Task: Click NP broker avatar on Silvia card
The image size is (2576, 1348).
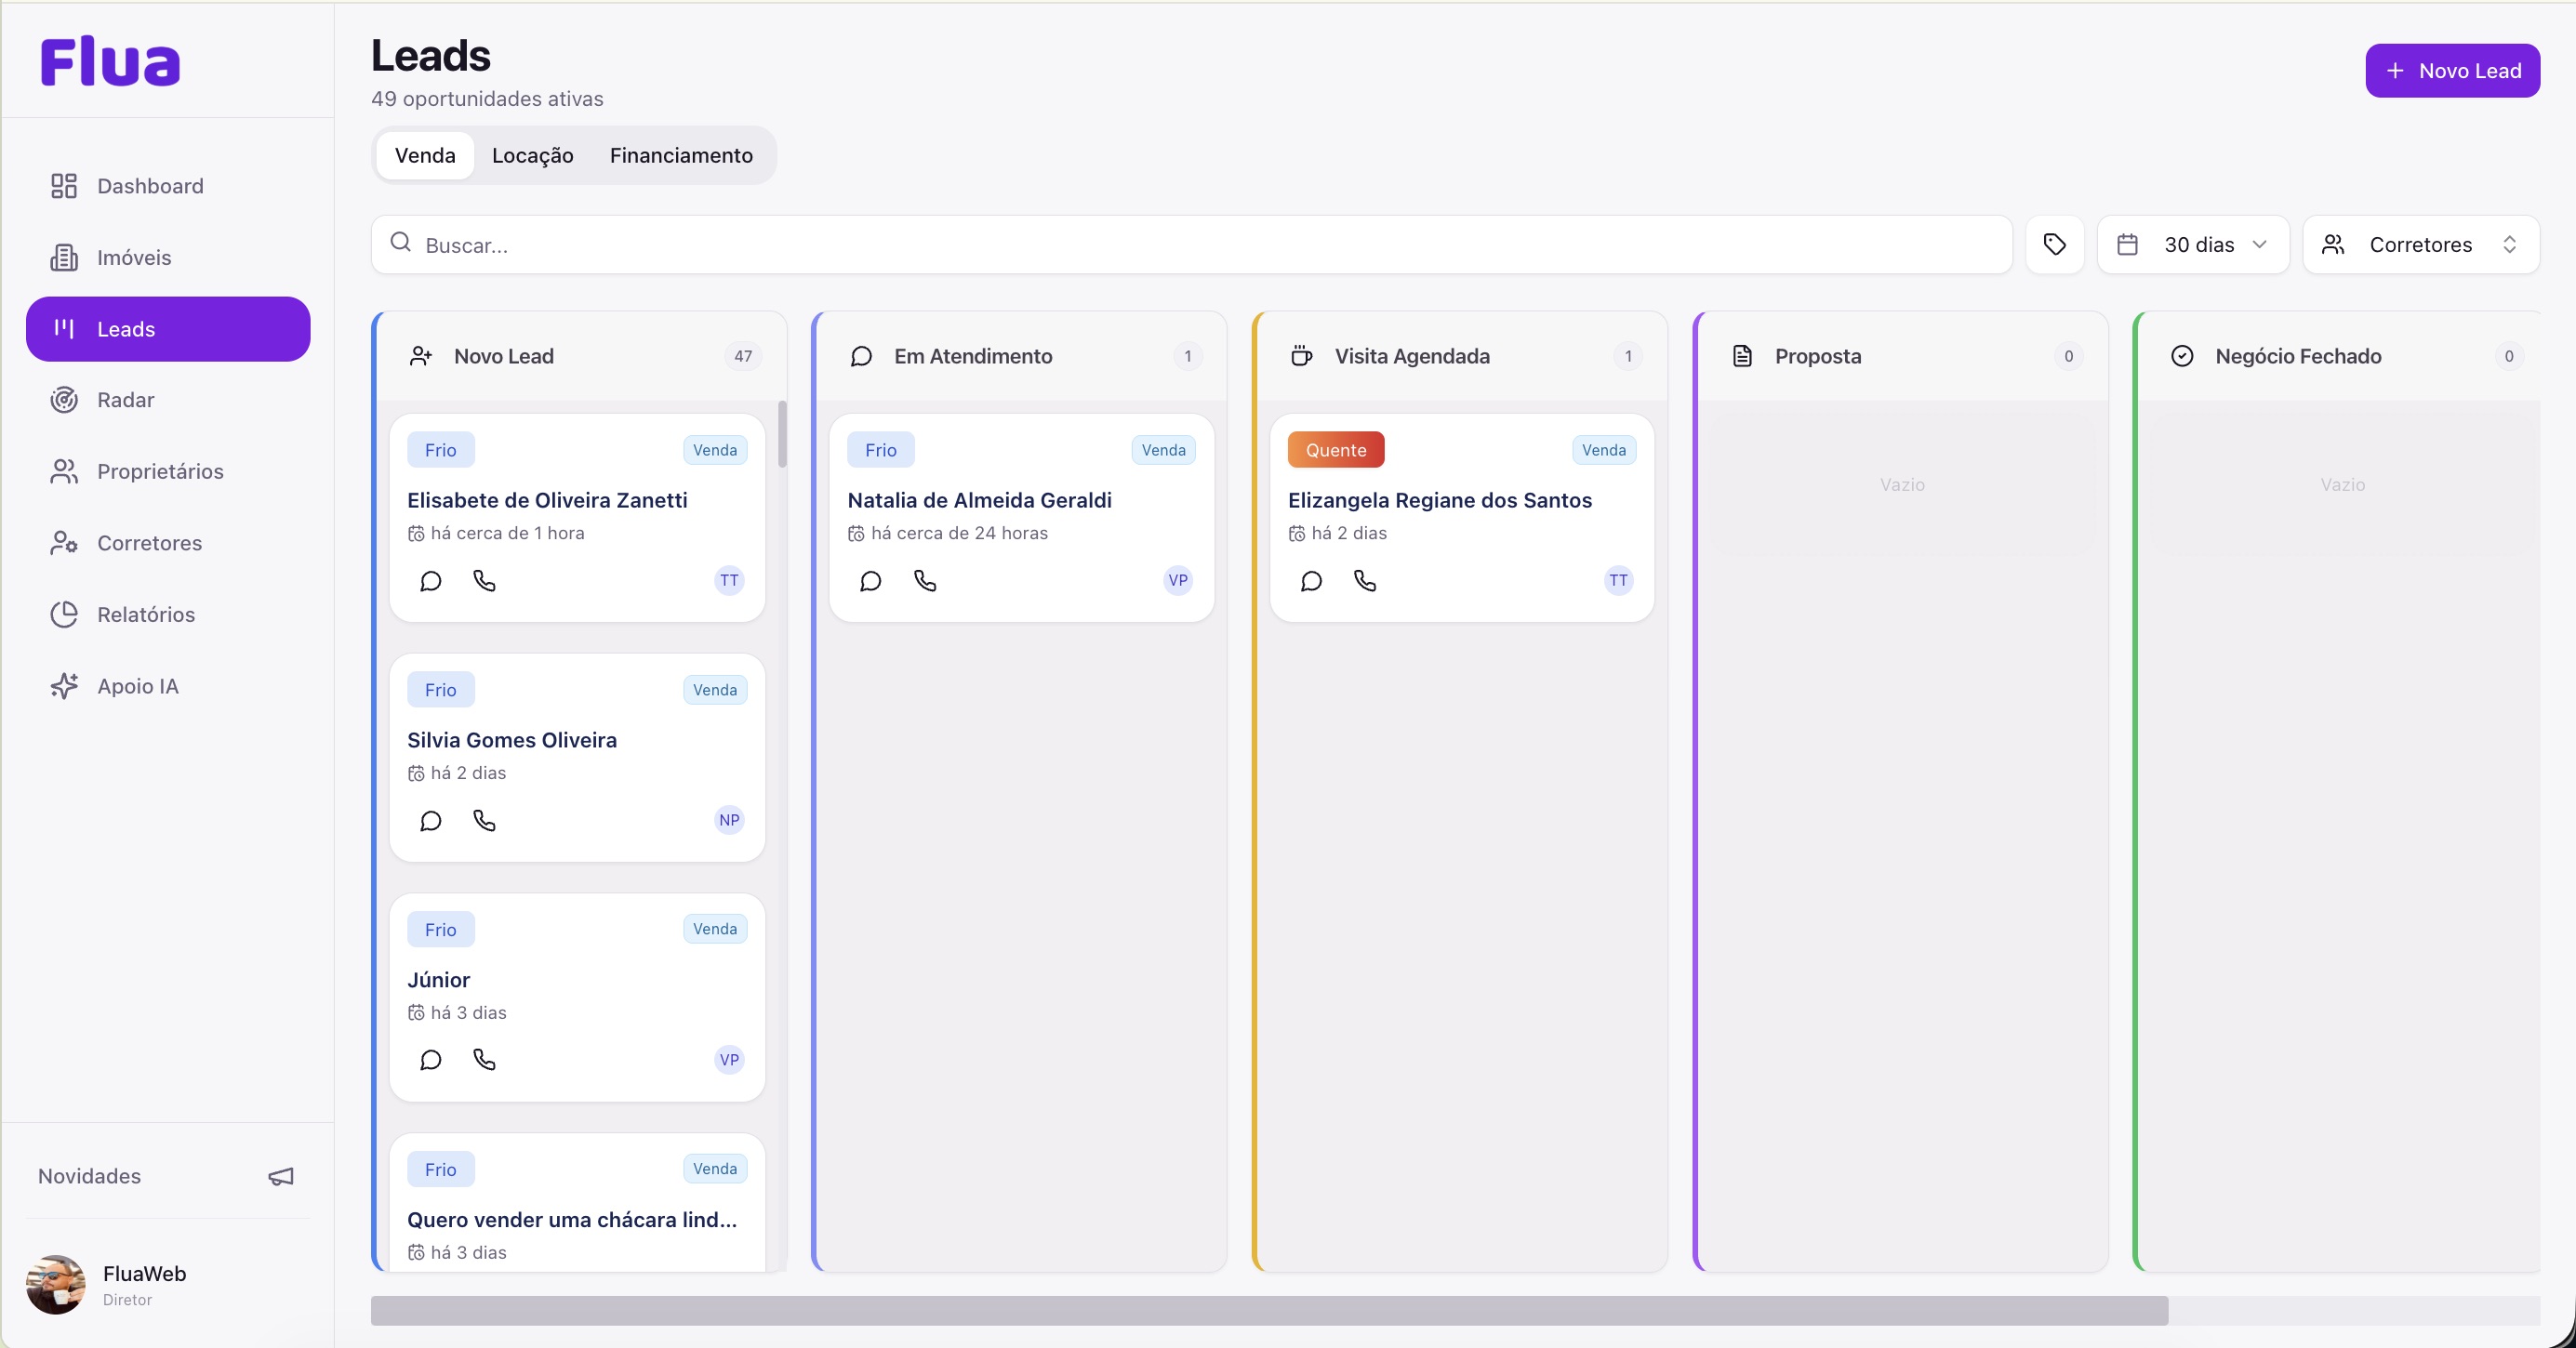Action: click(x=729, y=820)
